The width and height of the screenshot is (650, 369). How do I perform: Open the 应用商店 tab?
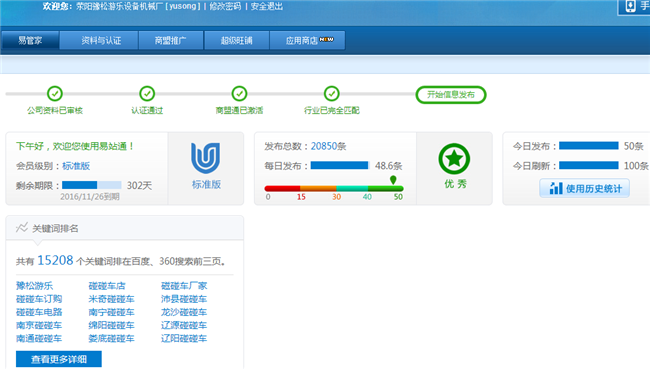(x=307, y=40)
